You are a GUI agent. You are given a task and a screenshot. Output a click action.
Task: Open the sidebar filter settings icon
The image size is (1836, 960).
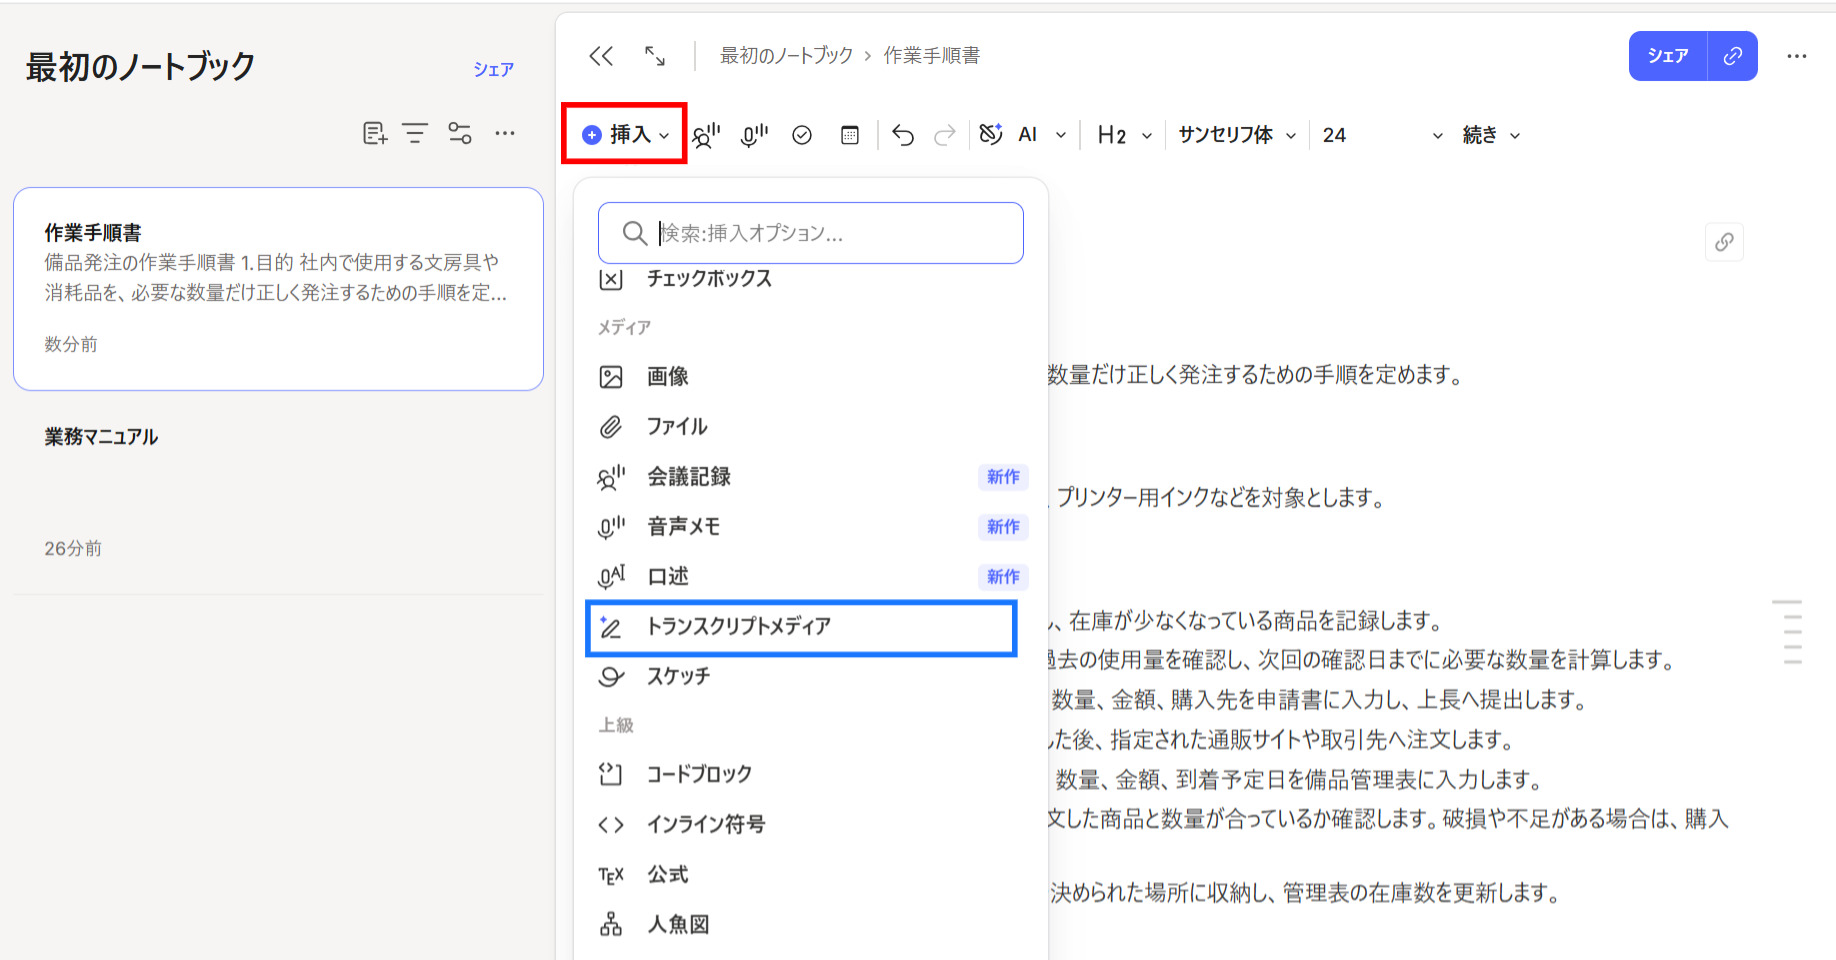[460, 133]
